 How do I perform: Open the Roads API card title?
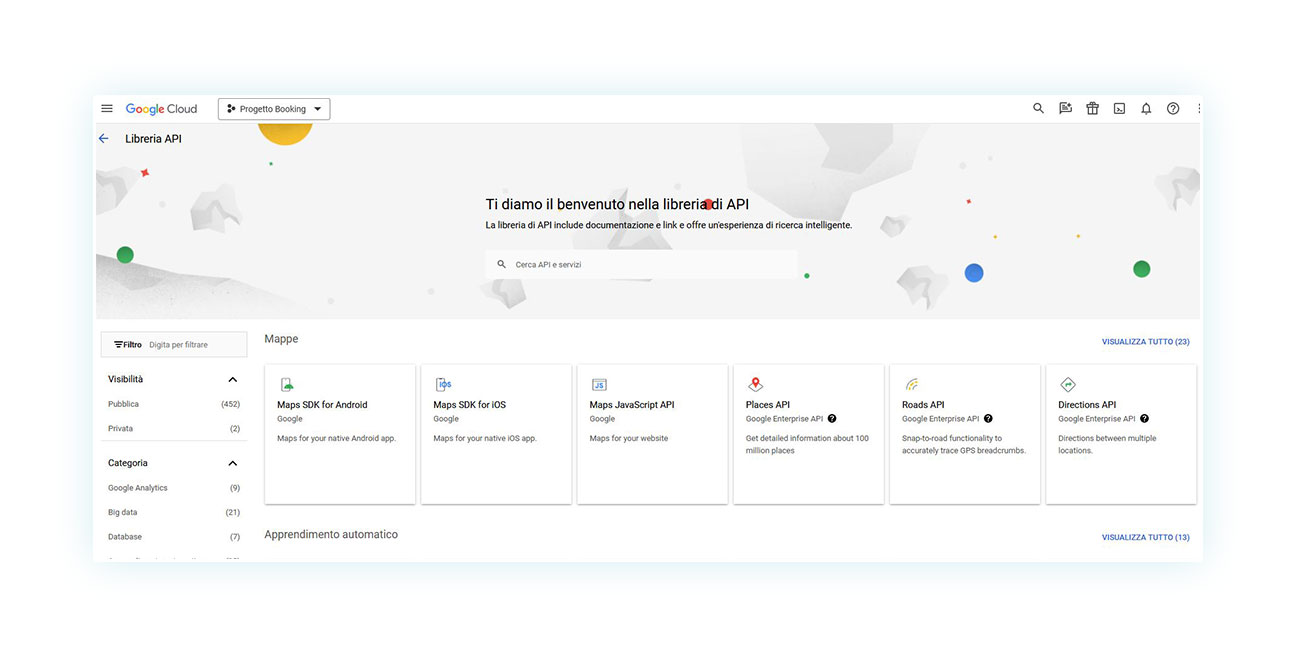923,405
